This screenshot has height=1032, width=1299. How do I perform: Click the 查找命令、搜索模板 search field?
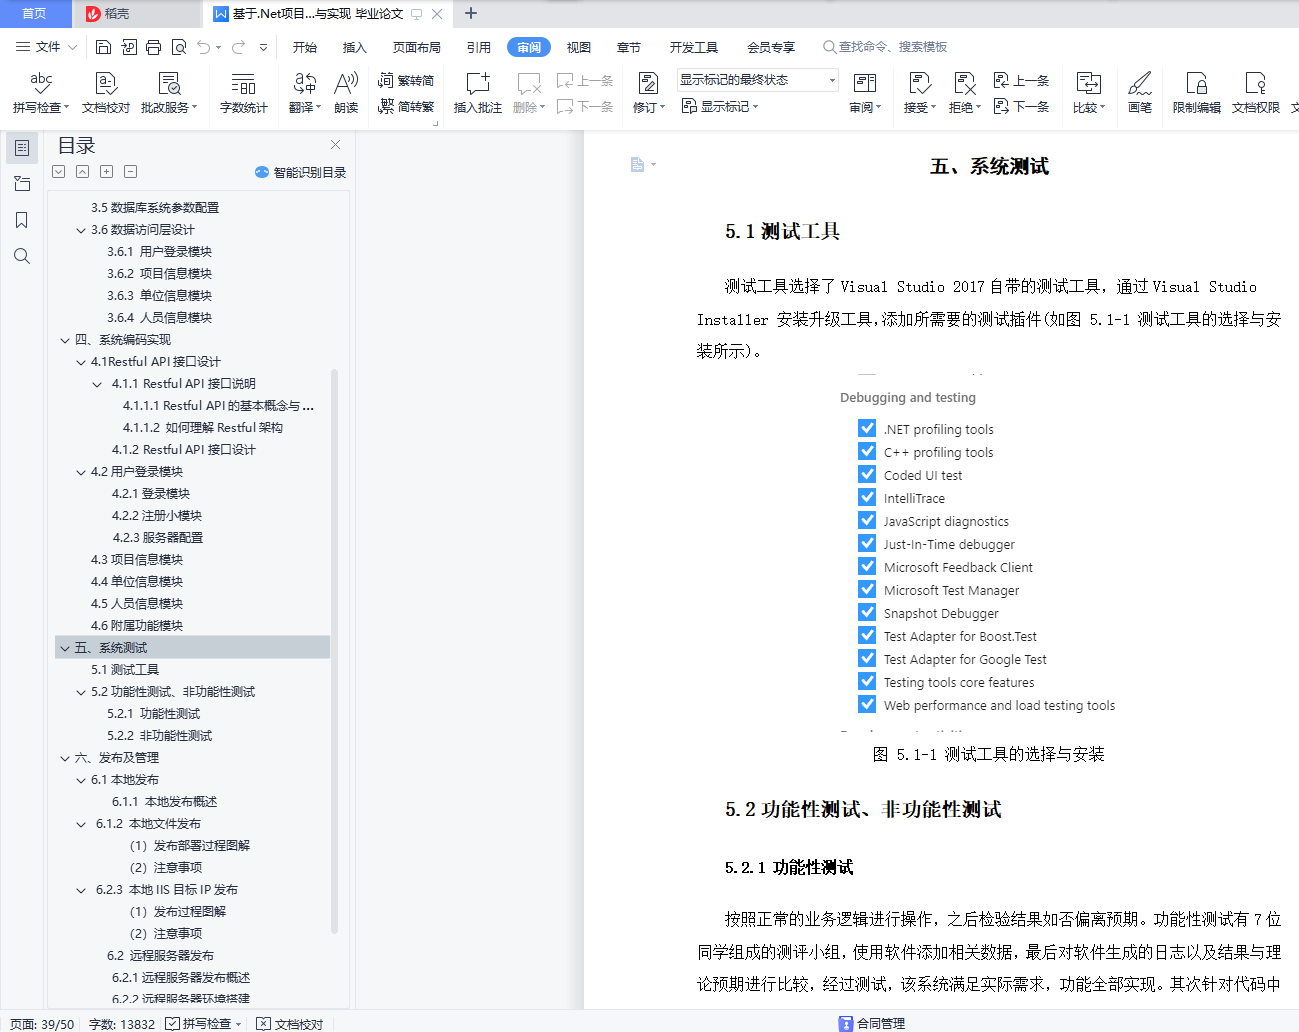tap(885, 47)
